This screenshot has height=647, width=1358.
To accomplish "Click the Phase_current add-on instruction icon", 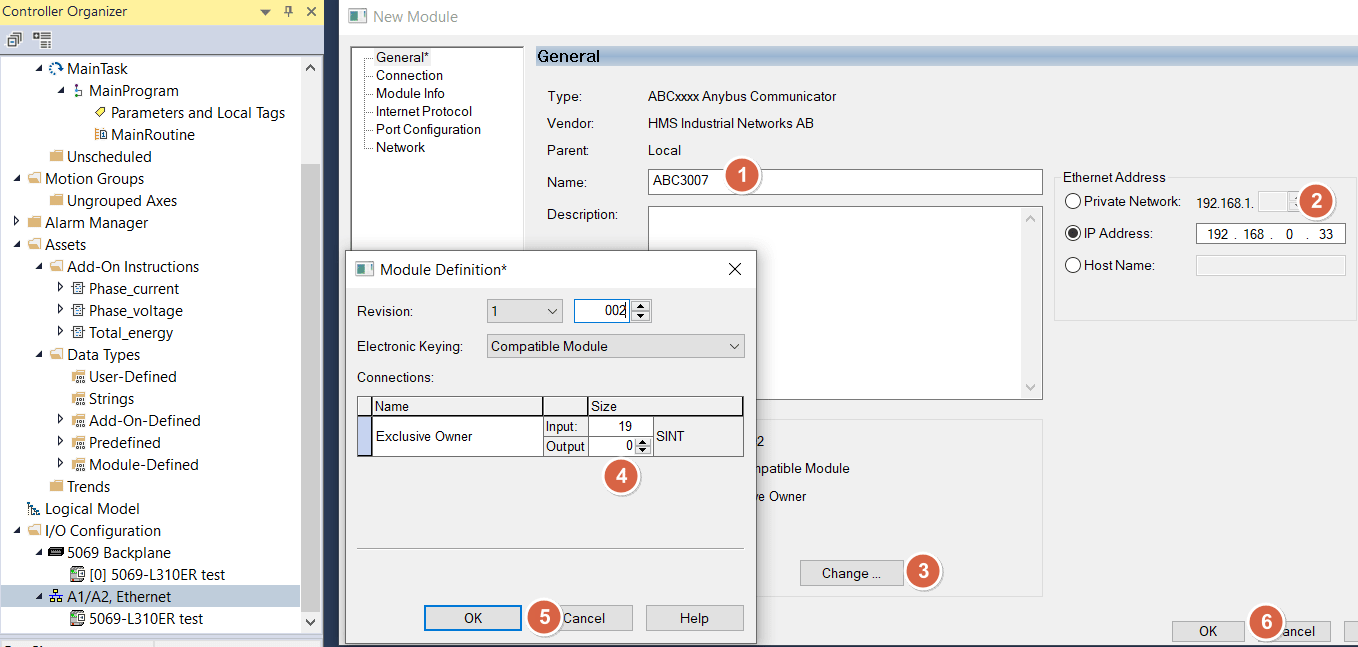I will 78,288.
